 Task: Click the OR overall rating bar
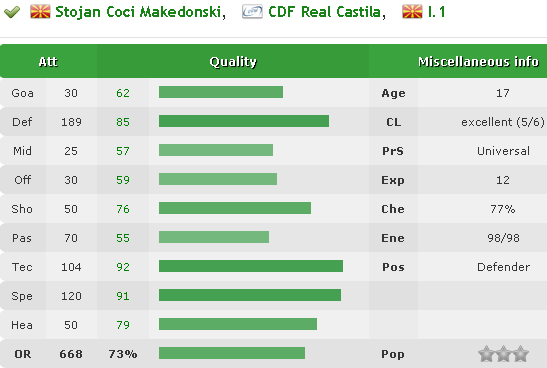pos(232,353)
